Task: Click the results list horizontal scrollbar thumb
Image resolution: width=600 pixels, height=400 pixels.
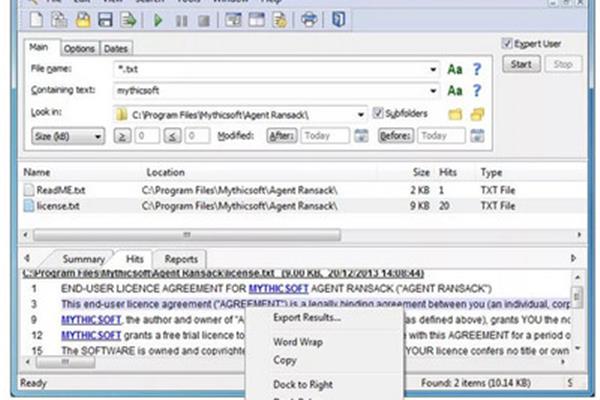Action: point(187,235)
